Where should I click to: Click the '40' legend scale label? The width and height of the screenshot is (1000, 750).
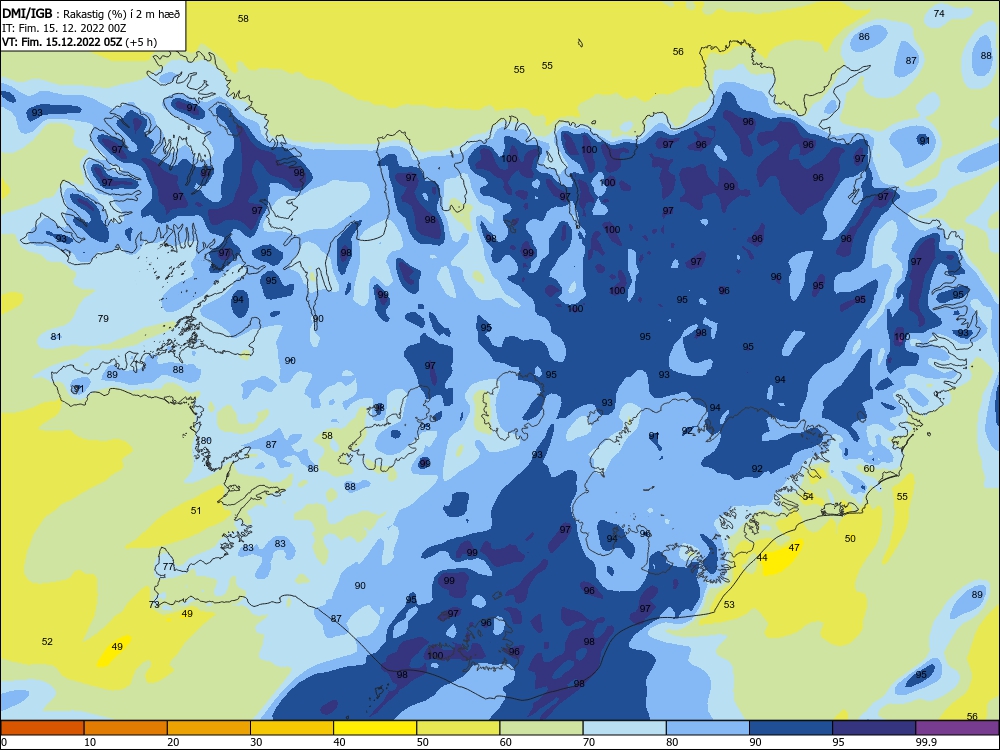(x=339, y=742)
